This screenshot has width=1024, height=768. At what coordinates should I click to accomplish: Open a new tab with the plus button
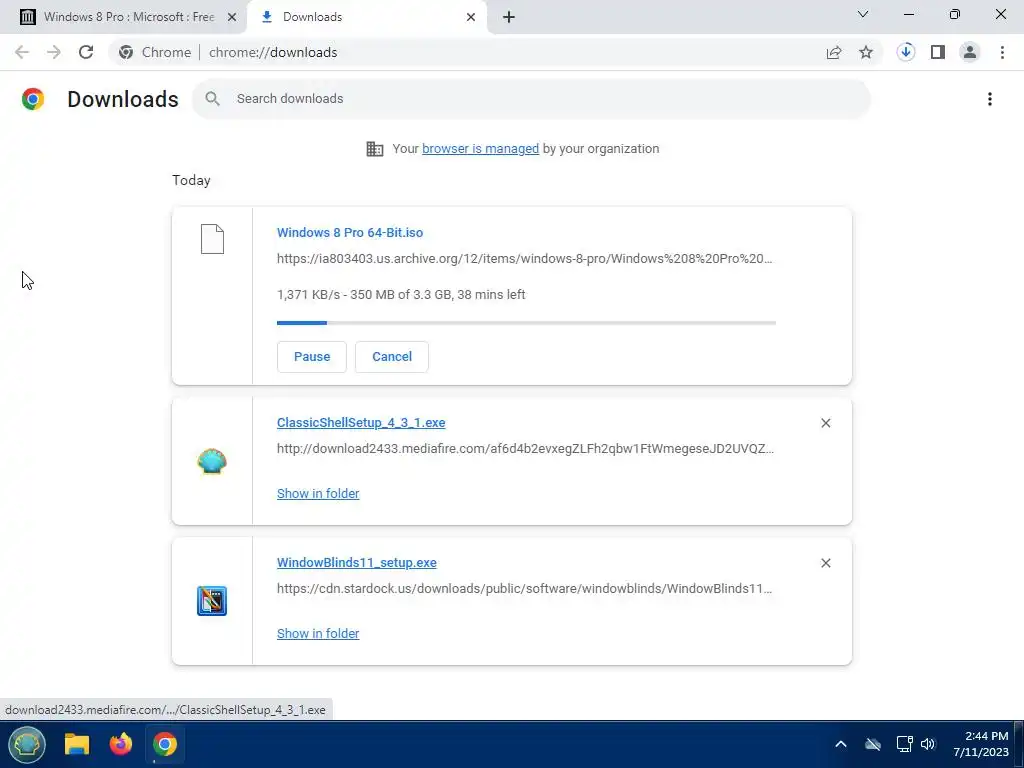tap(509, 17)
